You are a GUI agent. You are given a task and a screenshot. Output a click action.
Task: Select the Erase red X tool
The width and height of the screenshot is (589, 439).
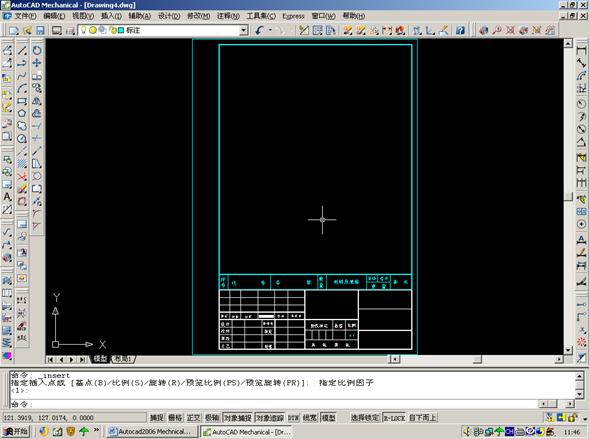coord(22,176)
